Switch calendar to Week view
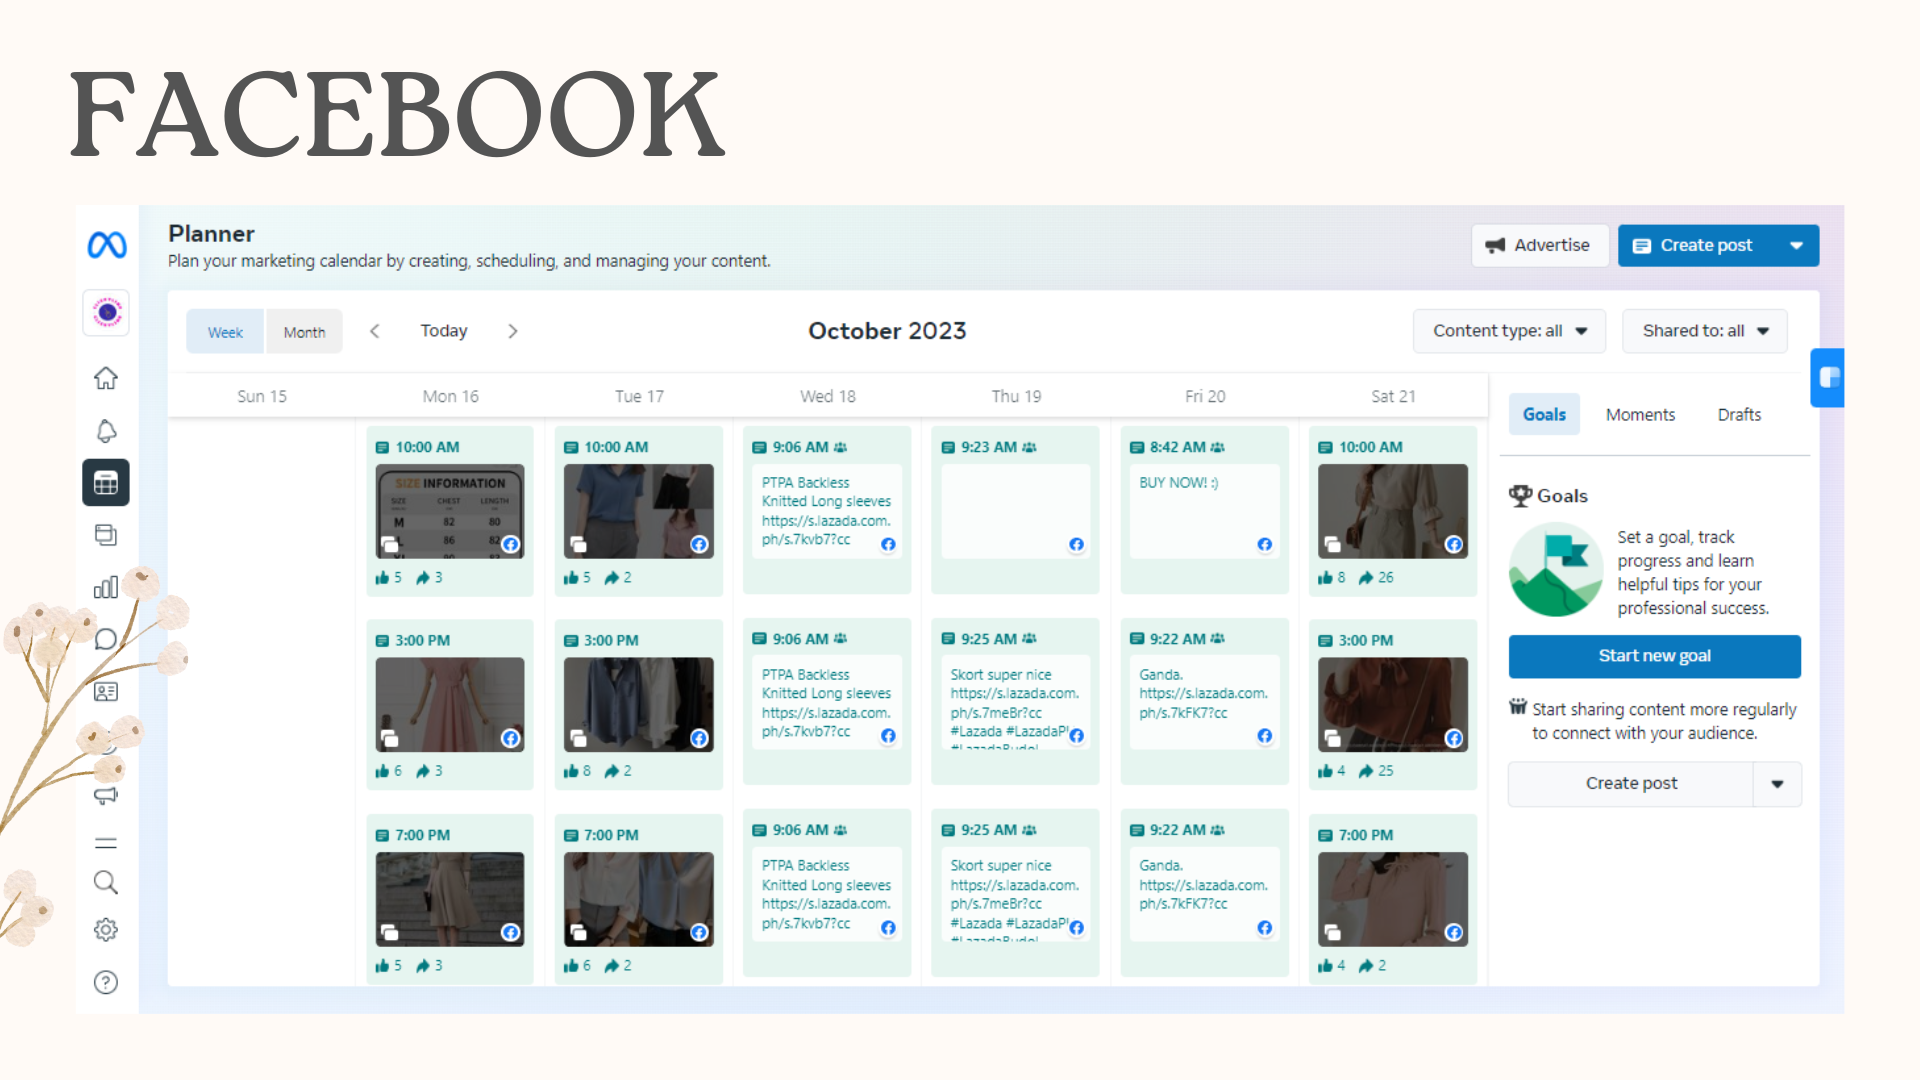Image resolution: width=1920 pixels, height=1080 pixels. pos(225,332)
